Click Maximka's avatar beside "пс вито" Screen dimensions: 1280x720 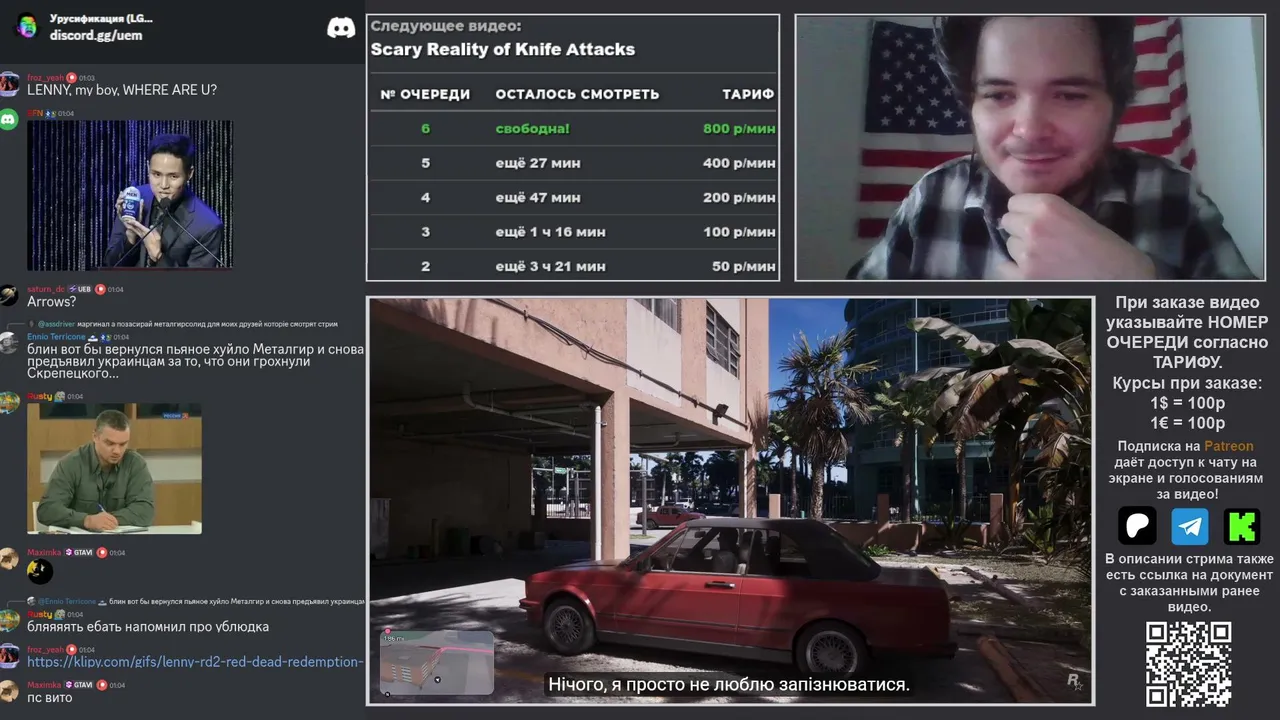click(x=9, y=691)
